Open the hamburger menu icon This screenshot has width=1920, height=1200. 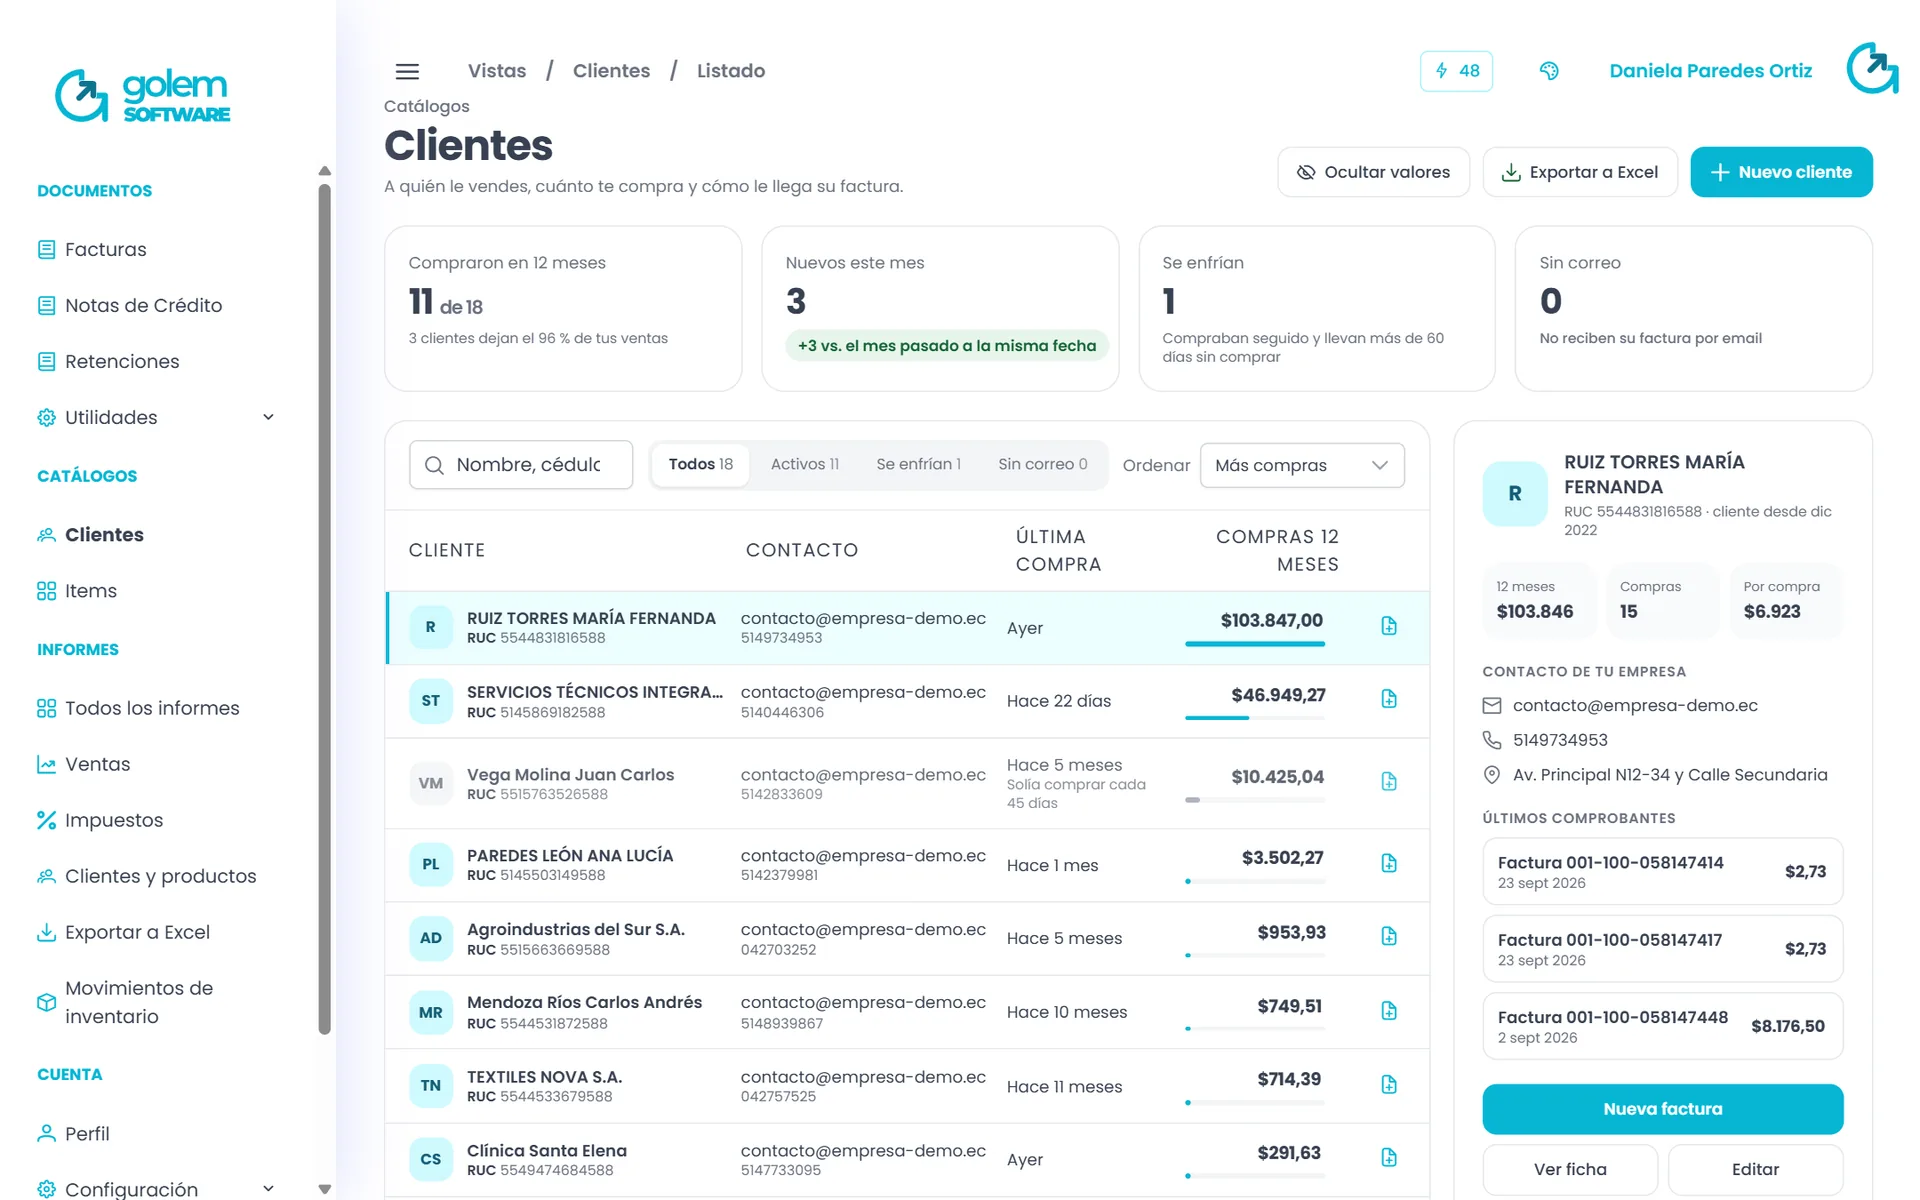click(x=407, y=71)
